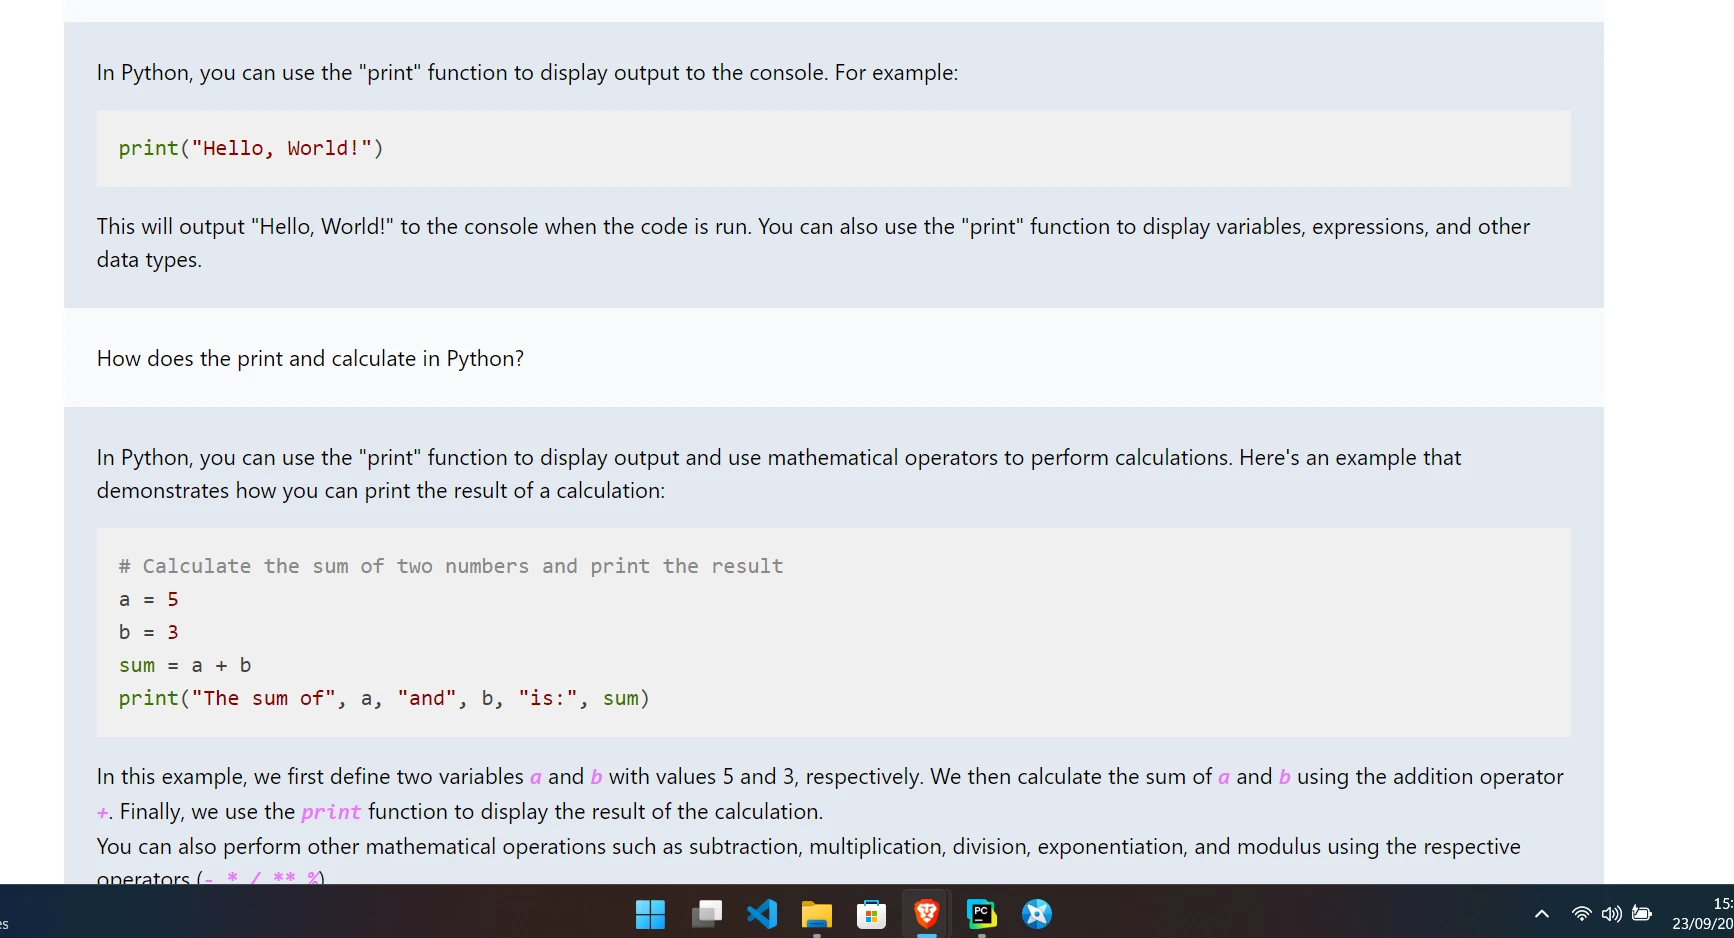Click the "sum = a + b" code line

(185, 666)
